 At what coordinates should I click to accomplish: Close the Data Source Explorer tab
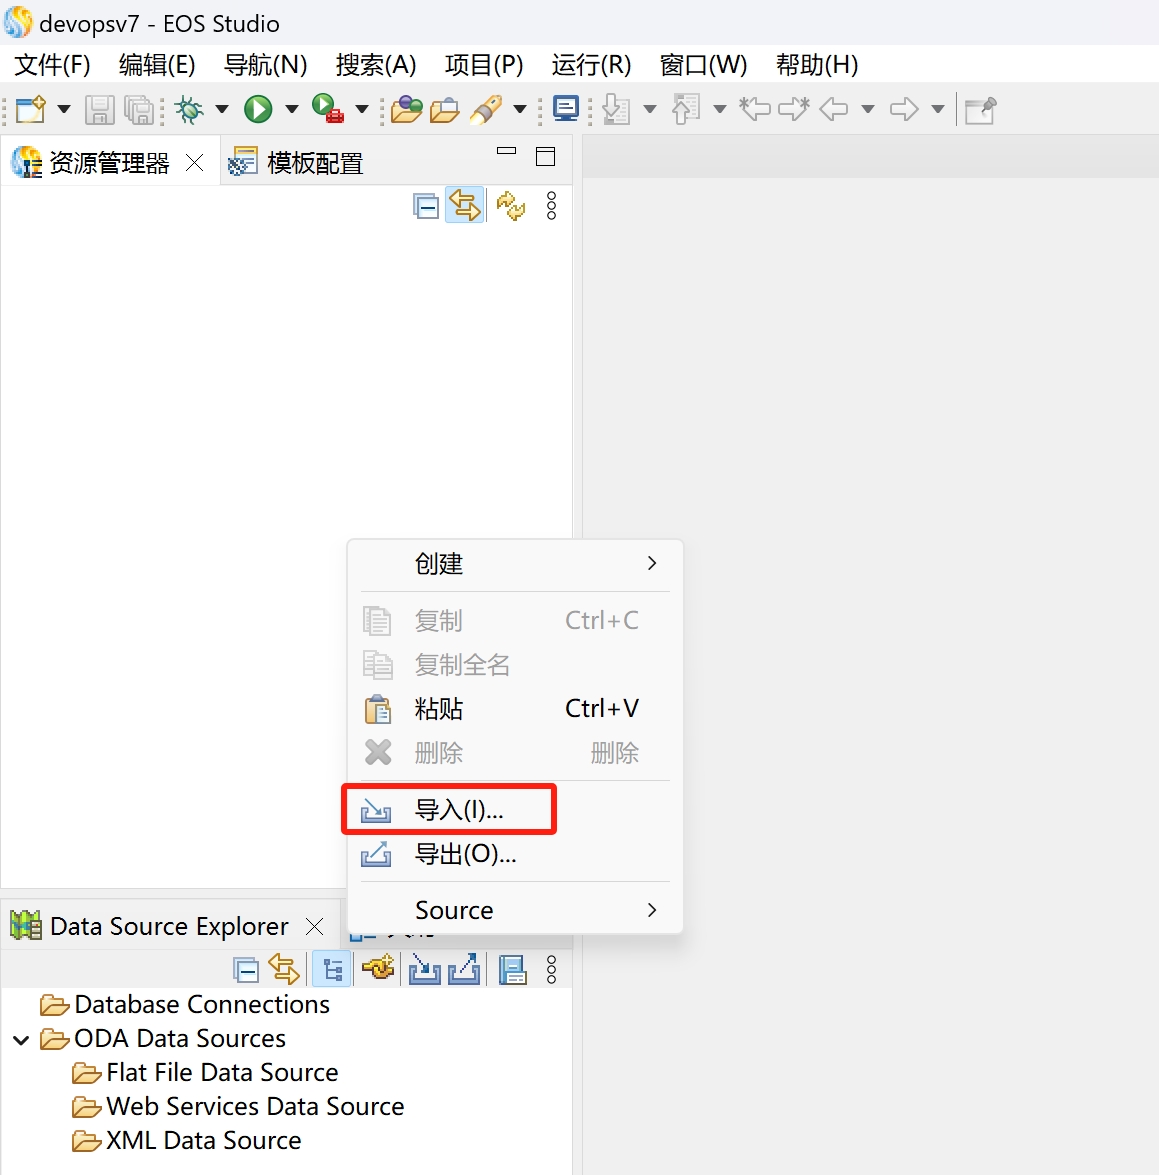click(315, 926)
